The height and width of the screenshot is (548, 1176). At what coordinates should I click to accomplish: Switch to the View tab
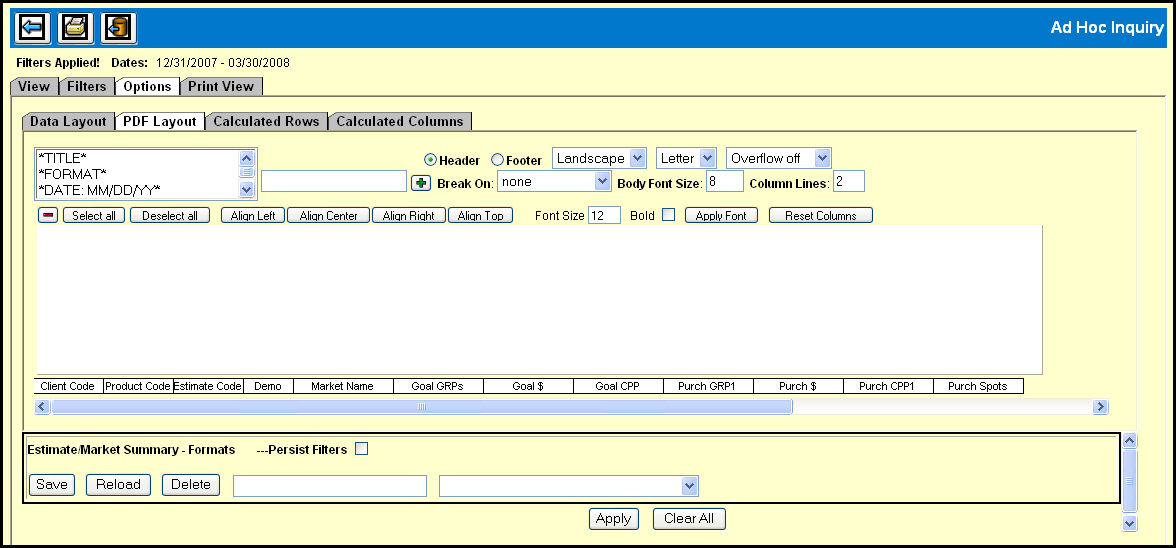34,86
